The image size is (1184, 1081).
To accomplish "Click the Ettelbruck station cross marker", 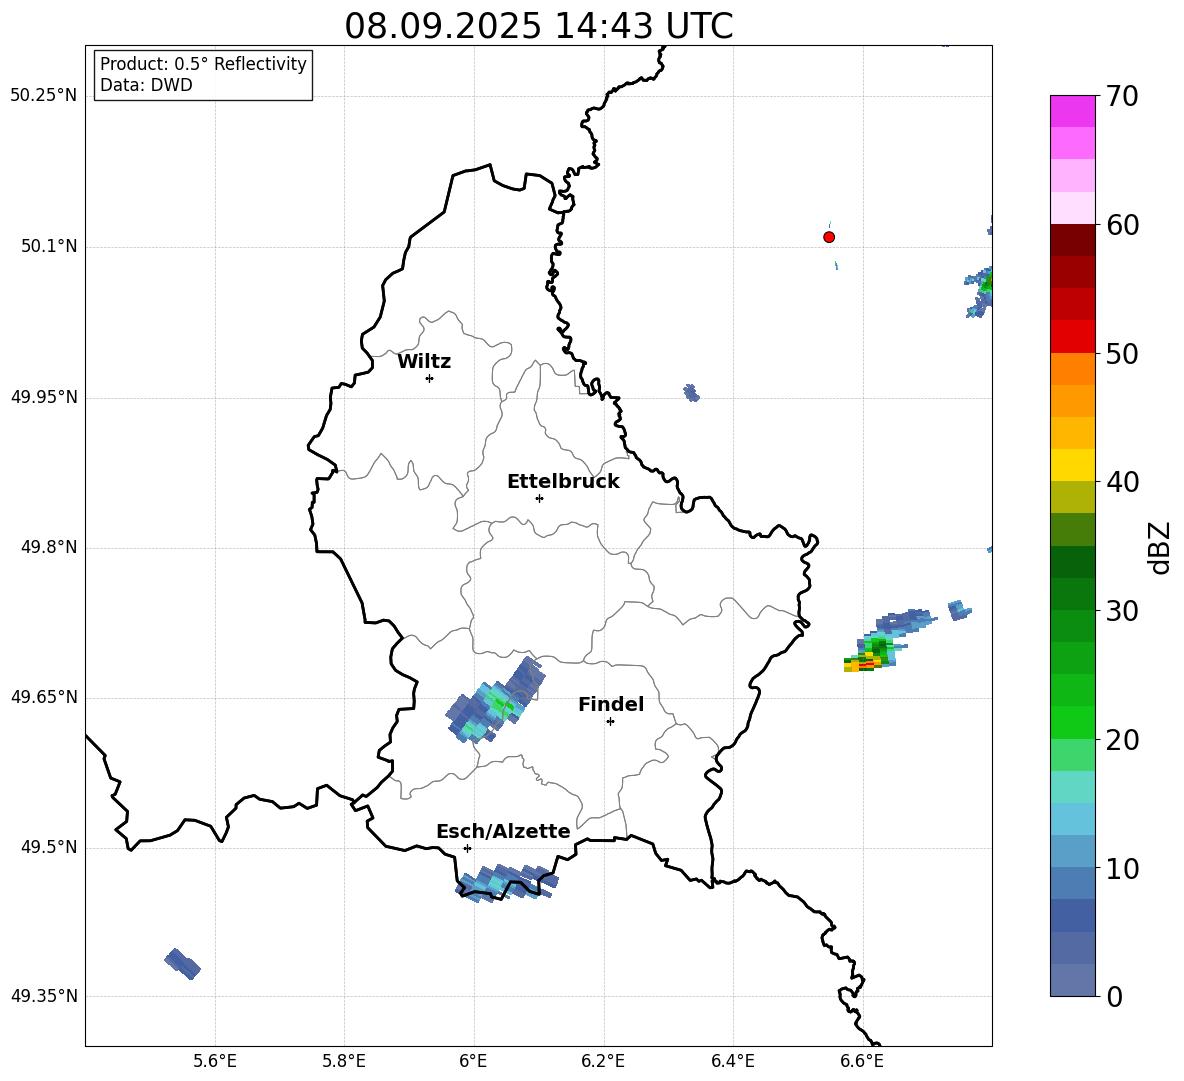I will click(539, 498).
